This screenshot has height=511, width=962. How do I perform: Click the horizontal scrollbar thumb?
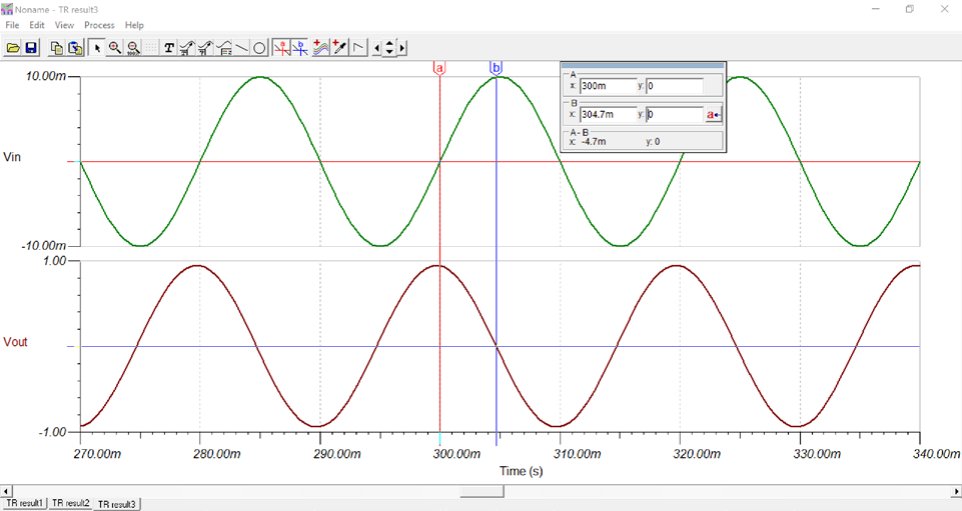click(481, 491)
